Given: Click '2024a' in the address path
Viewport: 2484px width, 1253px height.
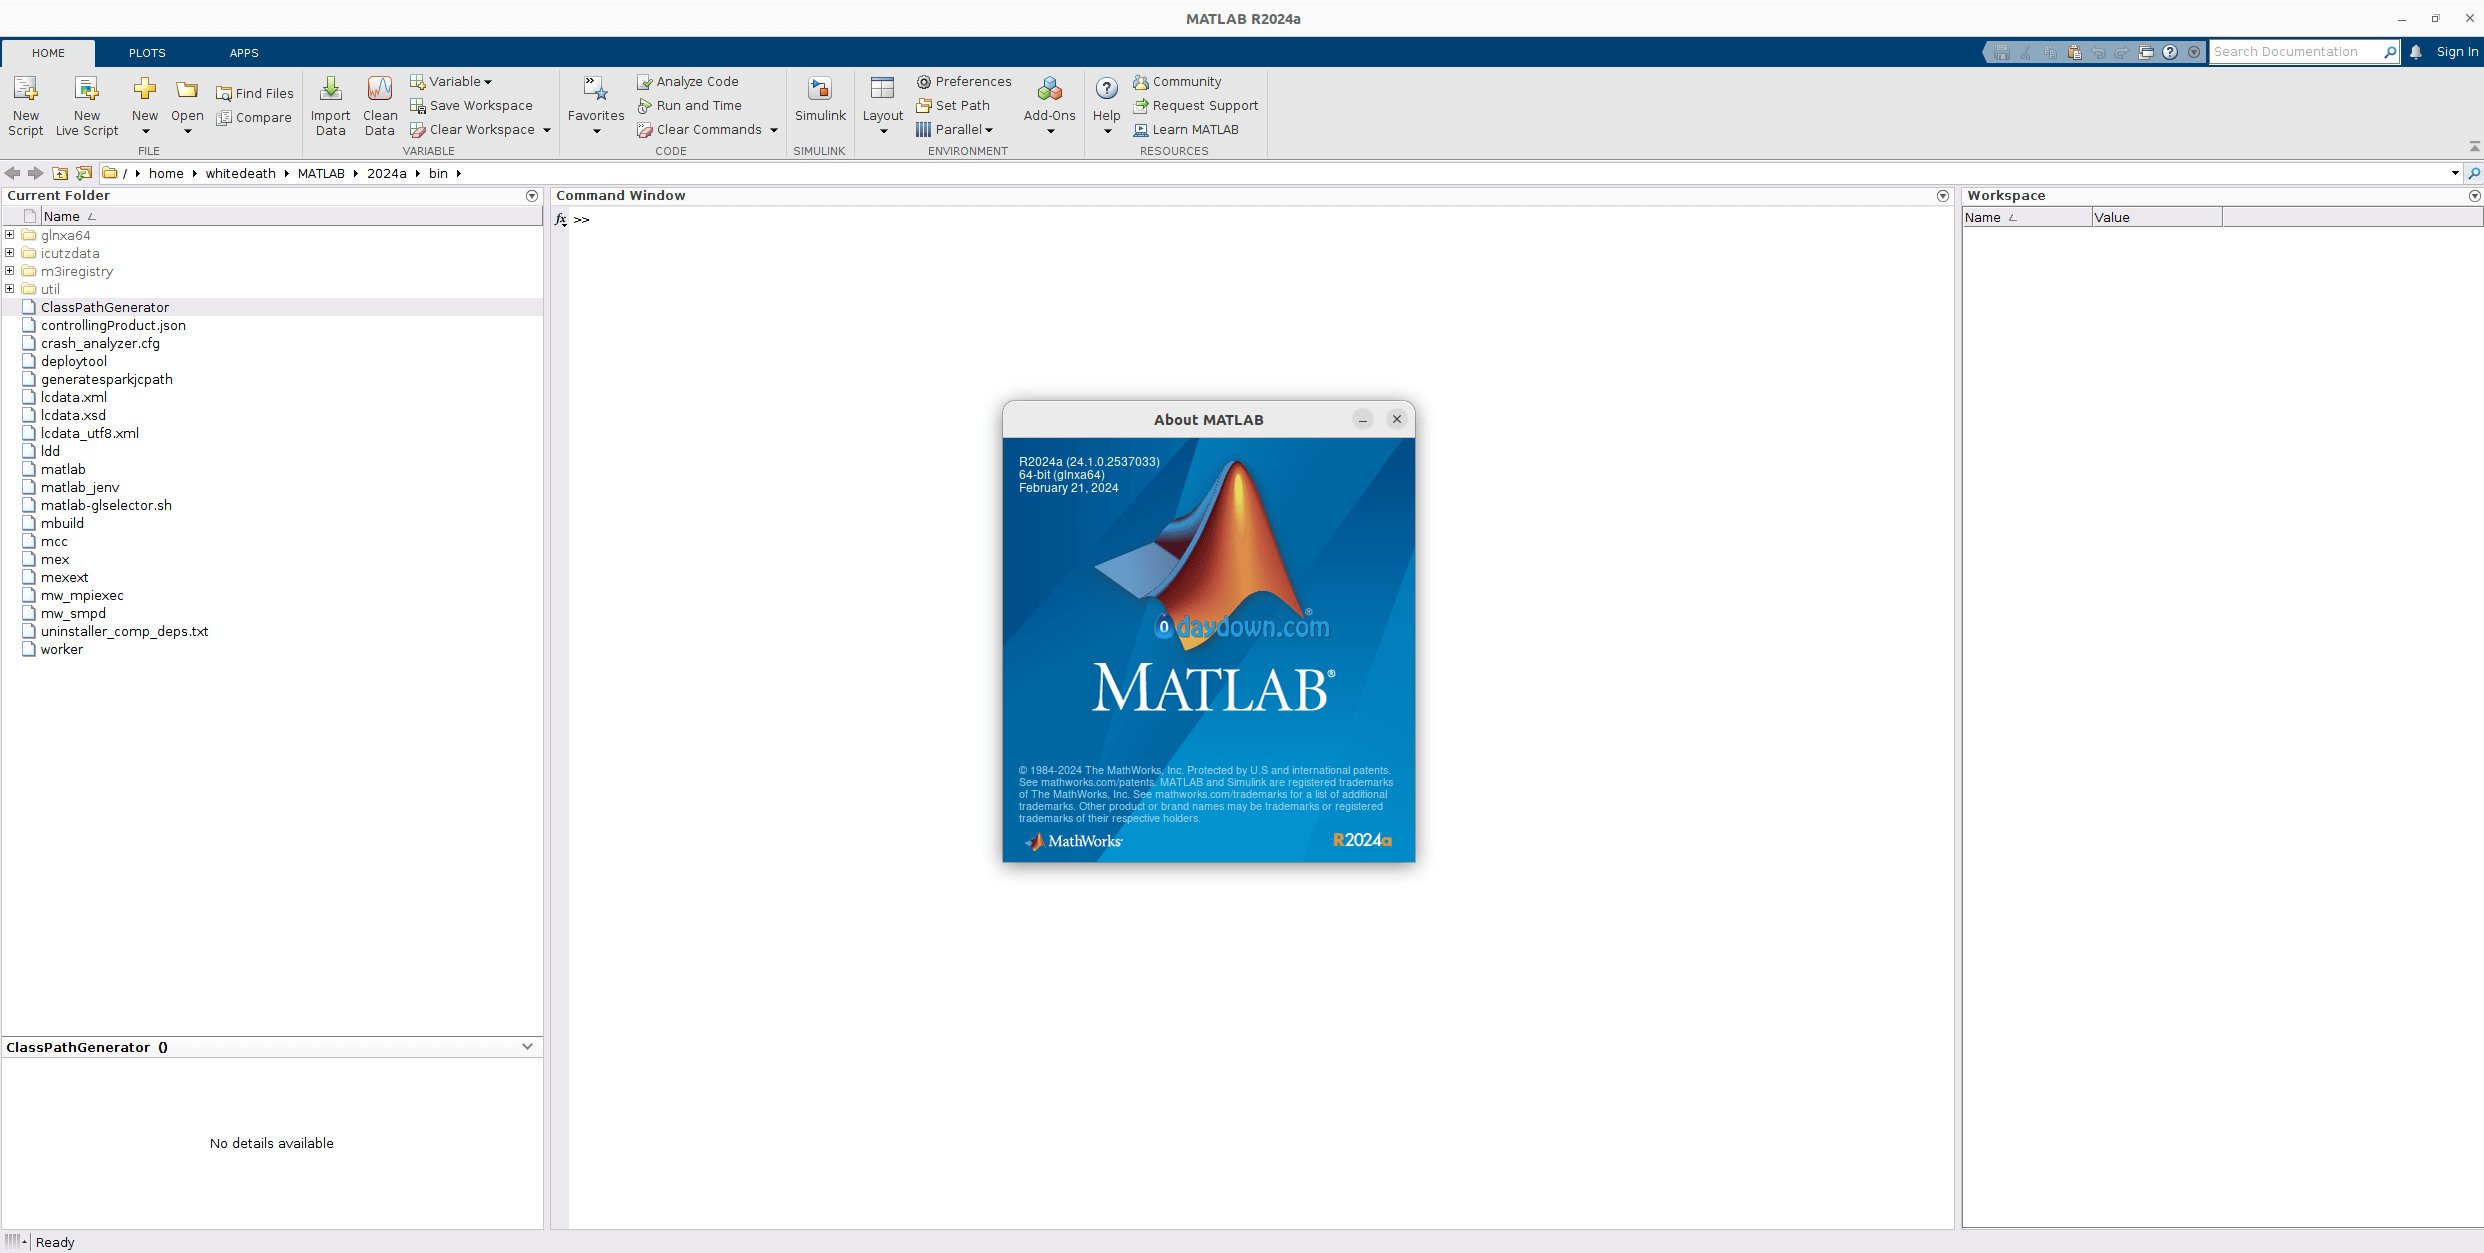Looking at the screenshot, I should point(387,173).
